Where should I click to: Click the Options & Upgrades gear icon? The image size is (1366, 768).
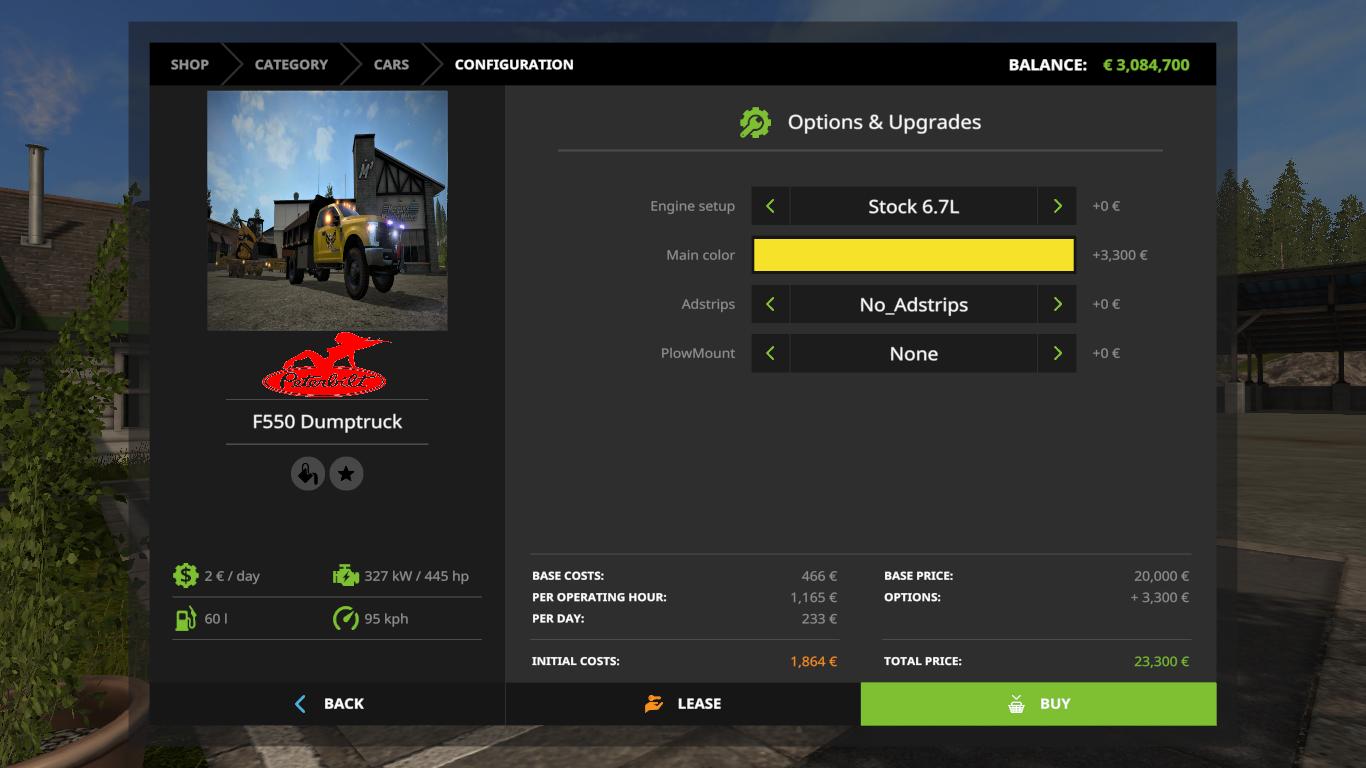pos(755,123)
